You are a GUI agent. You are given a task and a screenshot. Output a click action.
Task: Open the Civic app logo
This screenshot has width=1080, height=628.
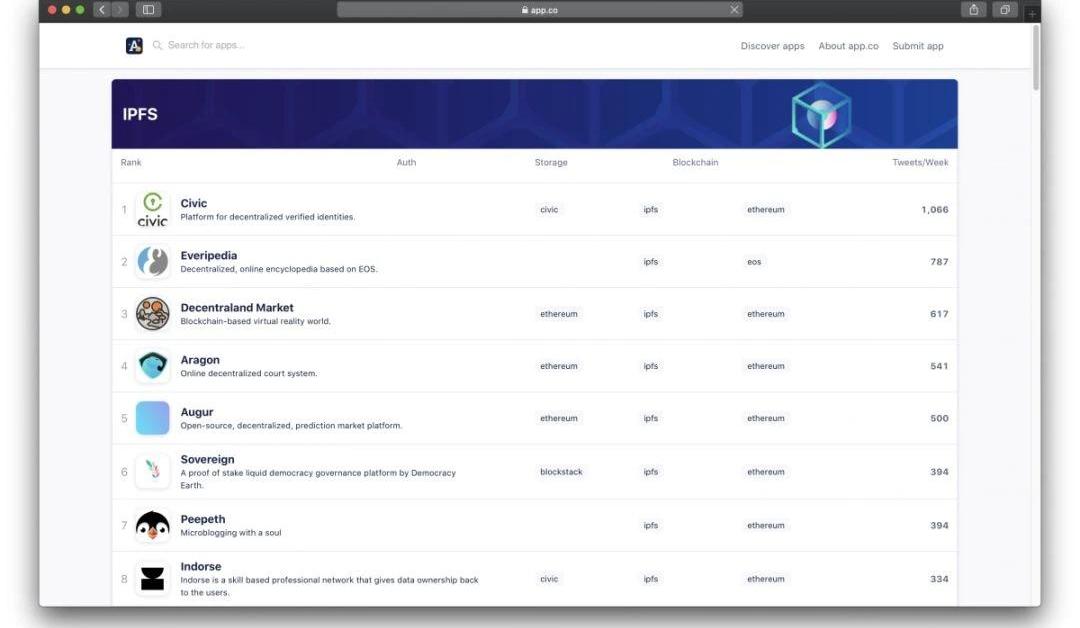point(152,209)
